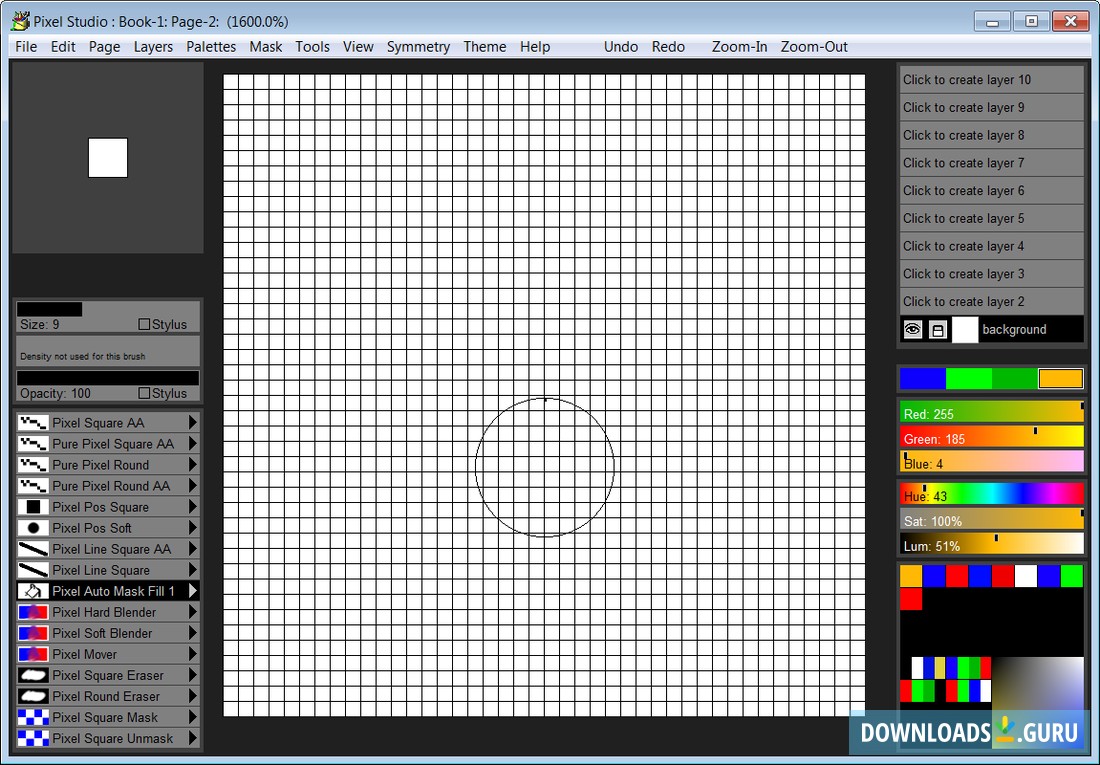Click the Redo button
This screenshot has height=765, width=1100.
tap(668, 46)
